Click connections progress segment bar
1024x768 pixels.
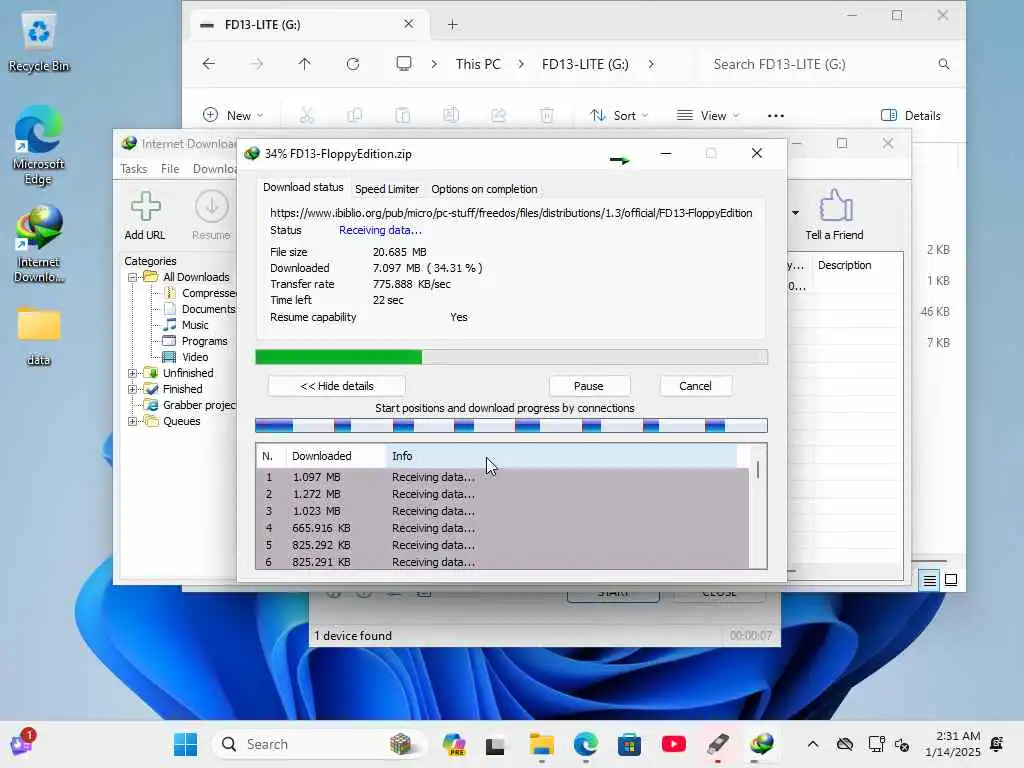coord(511,426)
